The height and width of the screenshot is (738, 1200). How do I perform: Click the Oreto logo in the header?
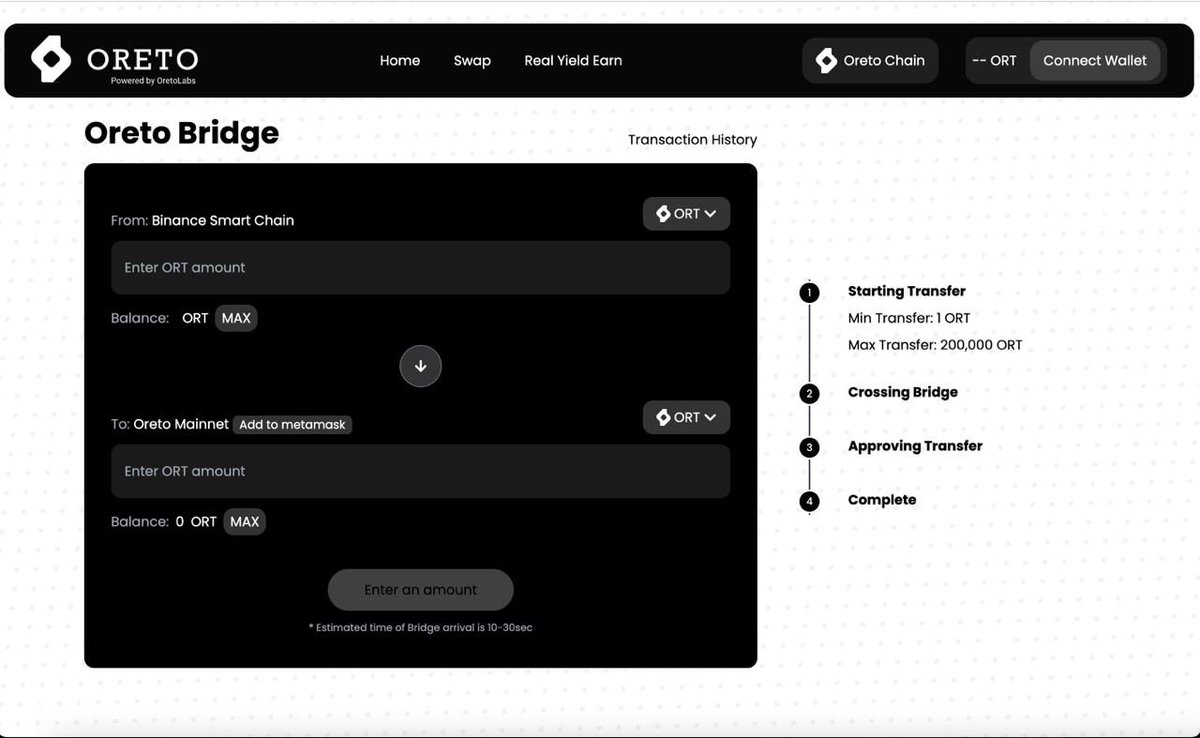pos(114,60)
